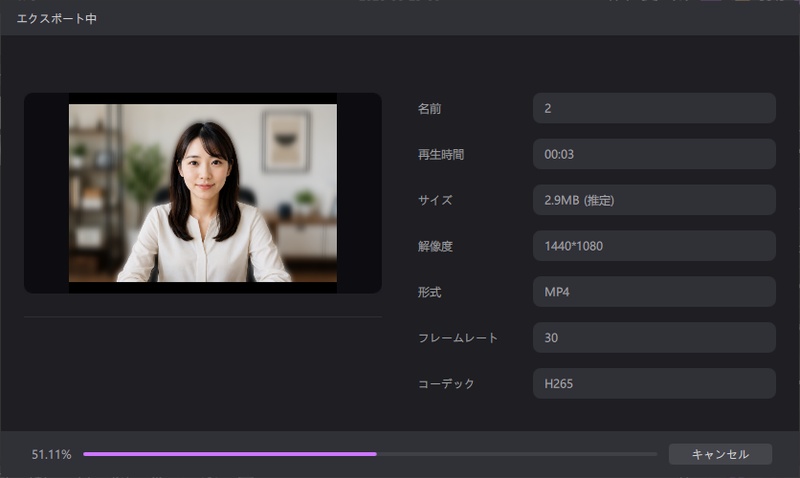Click the 形式 label
Viewport: 800px width, 478px height.
pyautogui.click(x=430, y=292)
